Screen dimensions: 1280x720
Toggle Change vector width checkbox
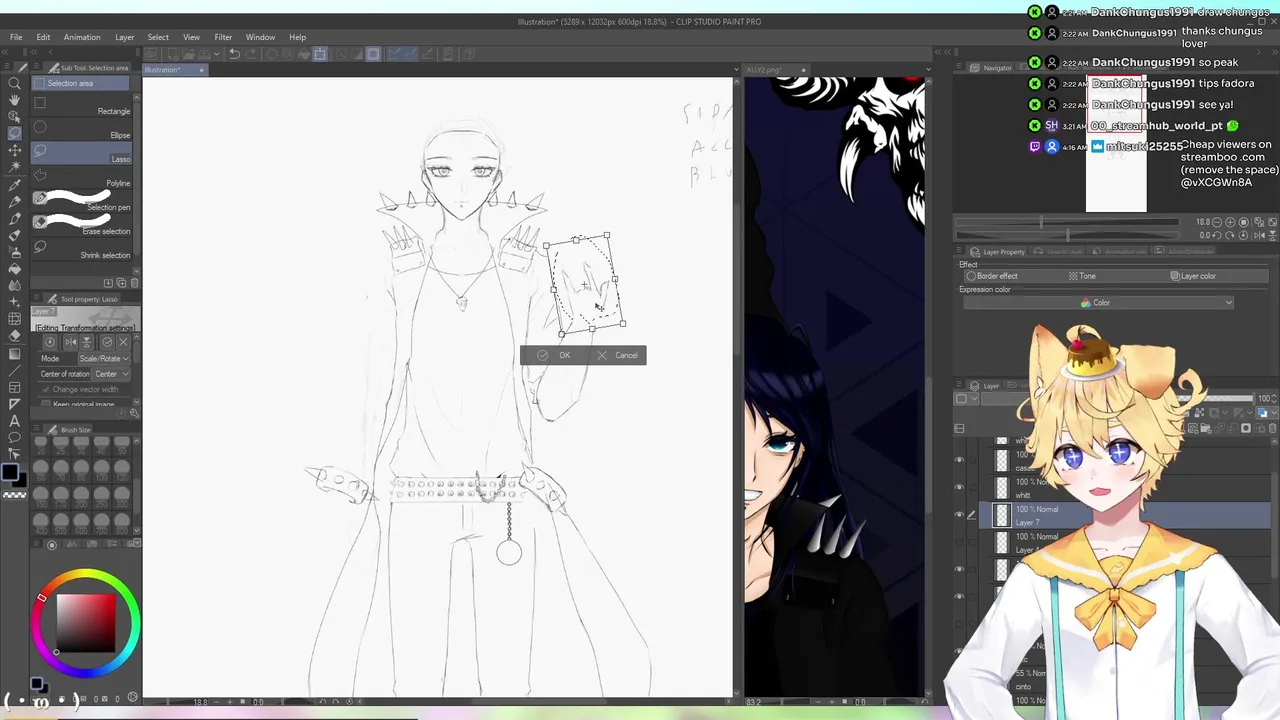46,389
